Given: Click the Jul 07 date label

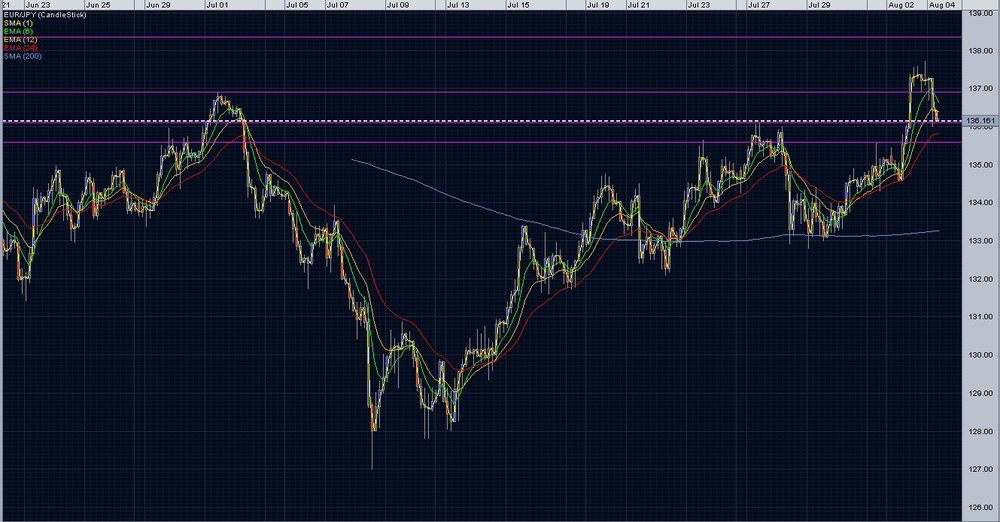Looking at the screenshot, I should tap(337, 4).
